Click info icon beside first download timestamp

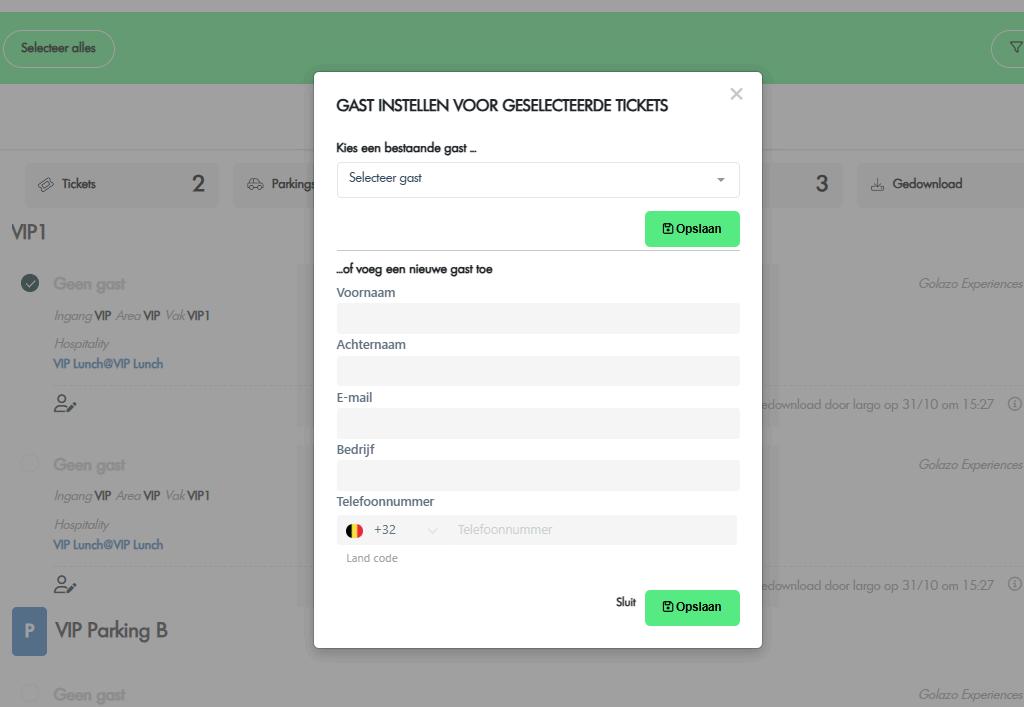1014,404
